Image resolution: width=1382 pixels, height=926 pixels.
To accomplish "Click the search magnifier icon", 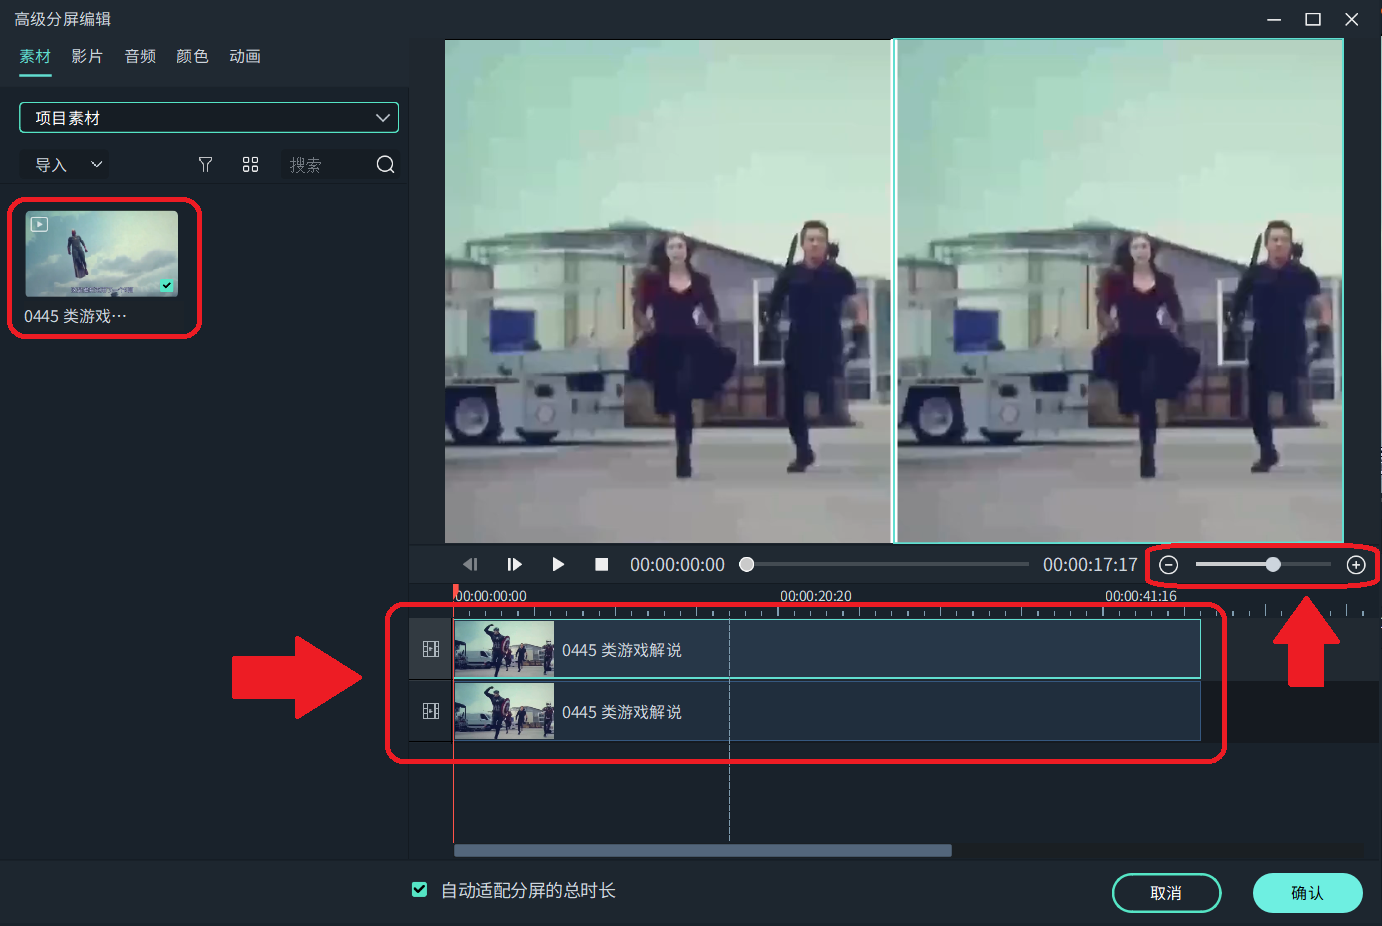I will coord(385,165).
